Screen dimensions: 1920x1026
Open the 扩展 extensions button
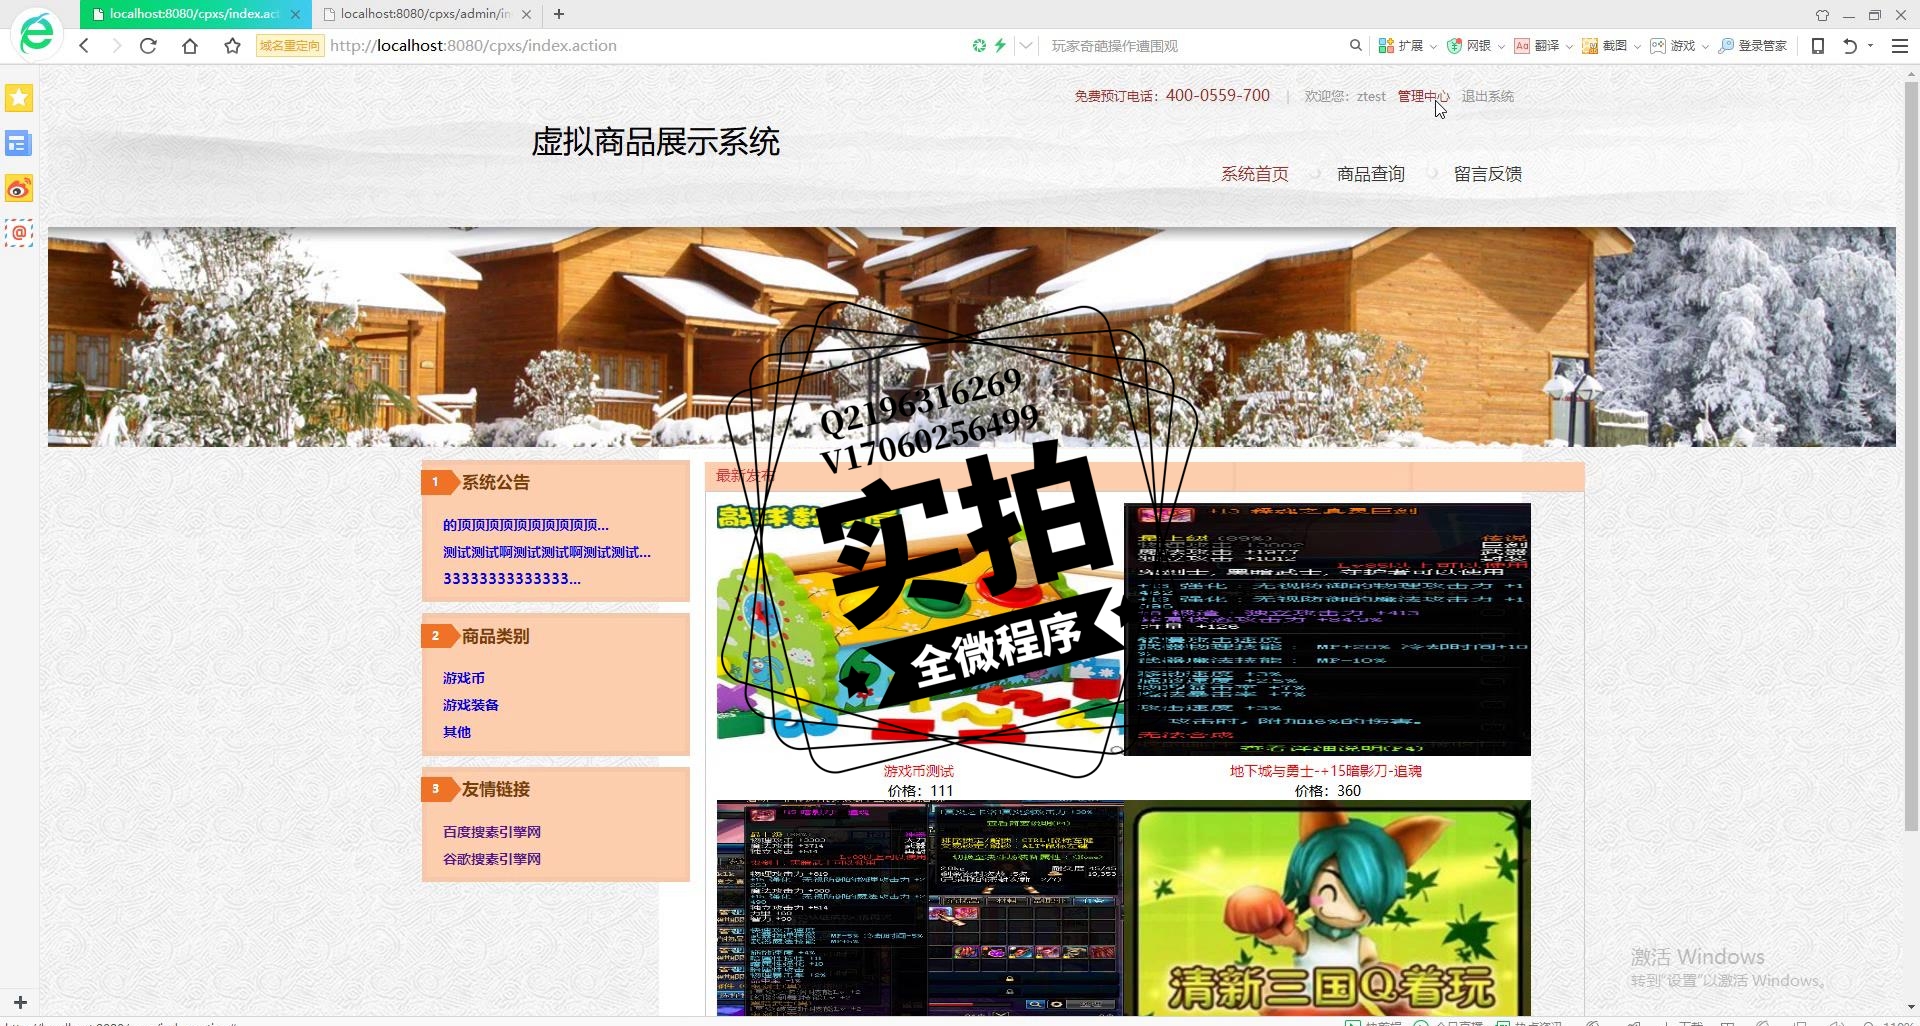[x=1401, y=46]
